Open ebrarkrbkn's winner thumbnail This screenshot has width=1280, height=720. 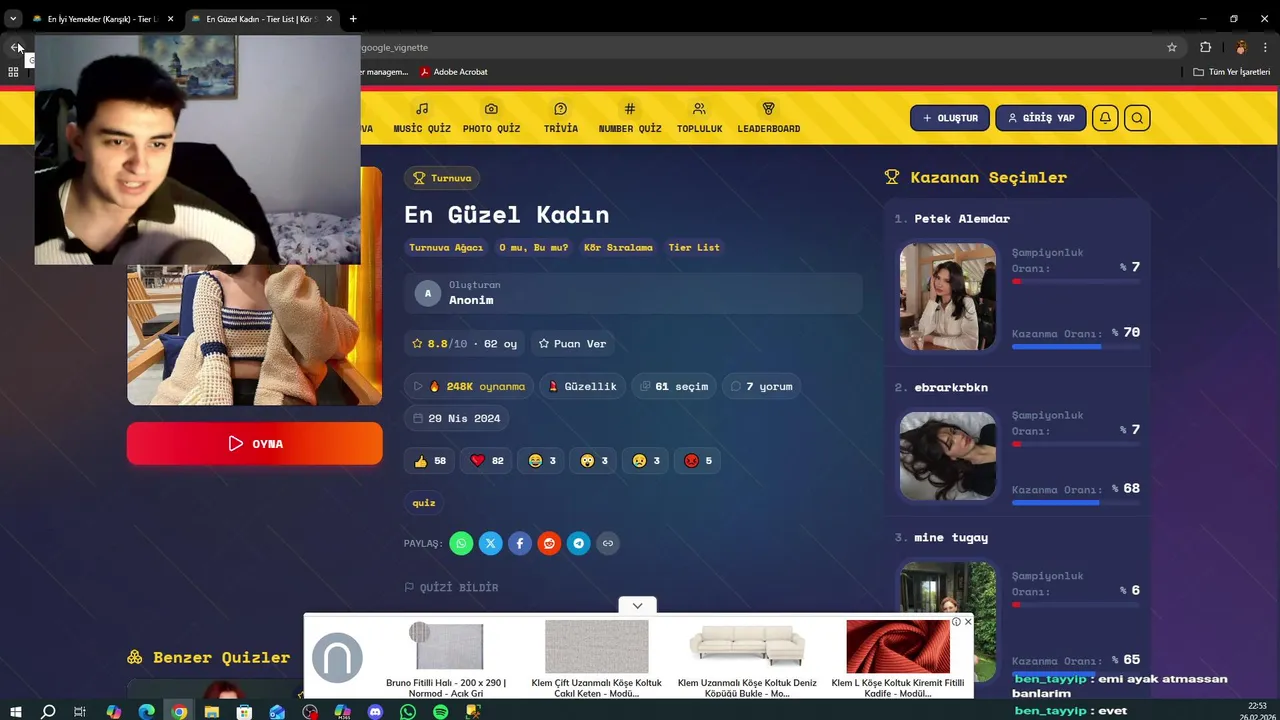click(x=947, y=456)
